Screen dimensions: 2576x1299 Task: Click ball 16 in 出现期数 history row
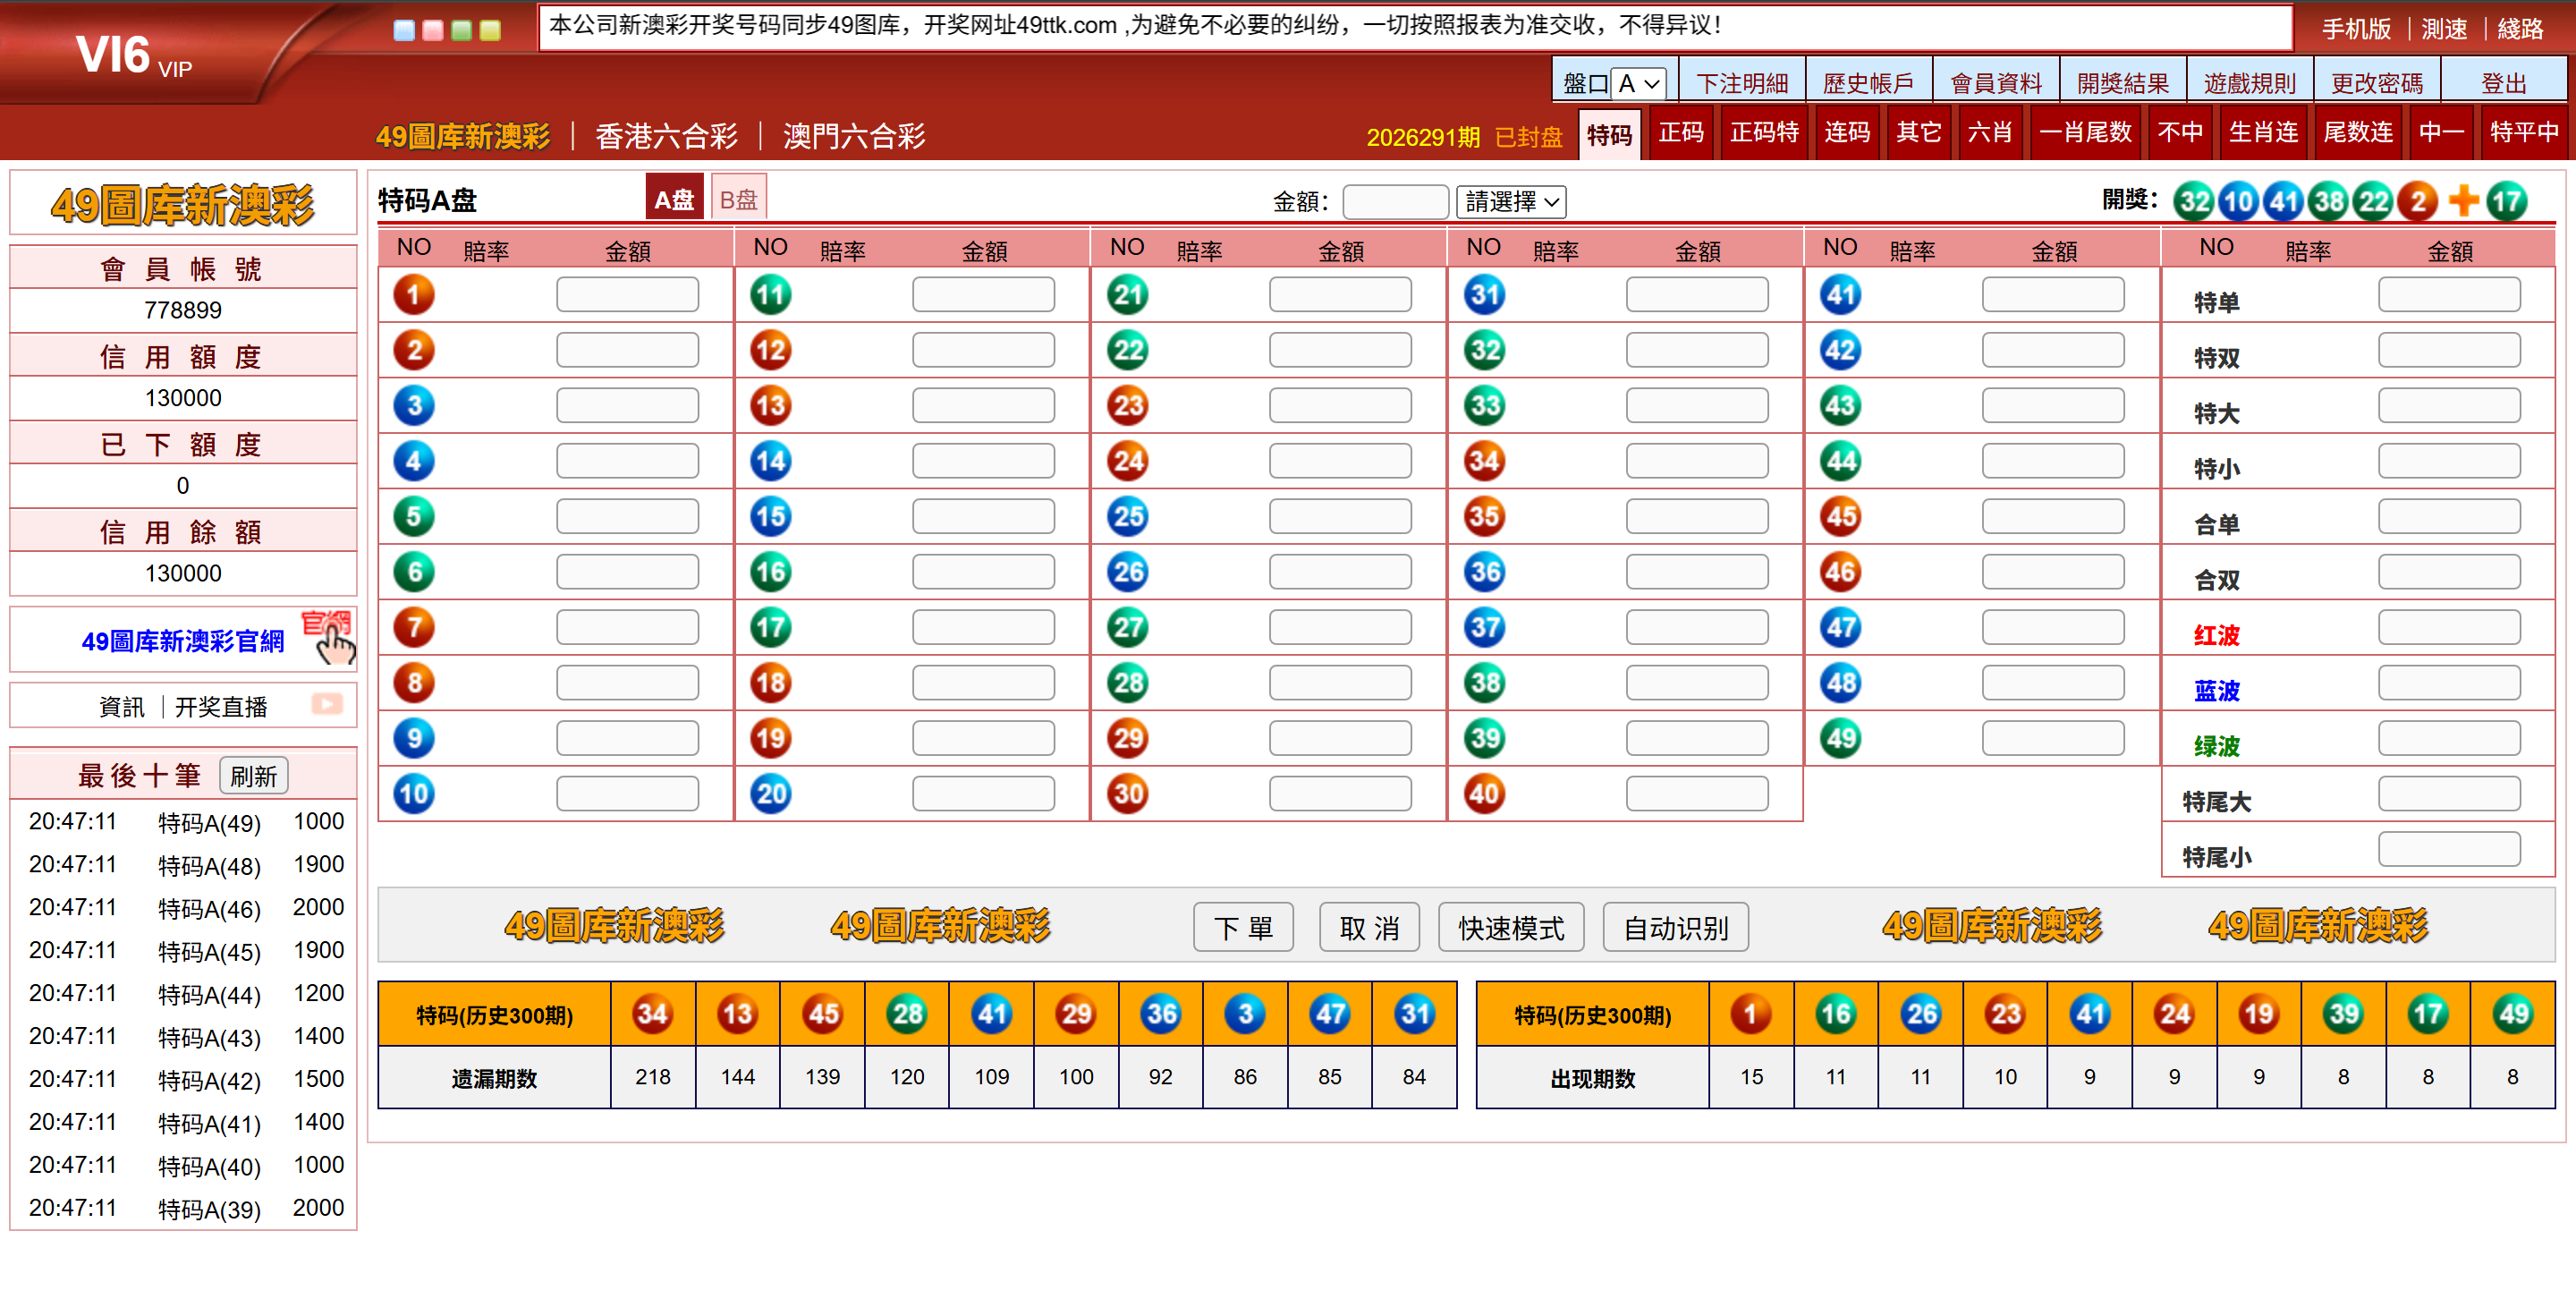(1835, 1014)
